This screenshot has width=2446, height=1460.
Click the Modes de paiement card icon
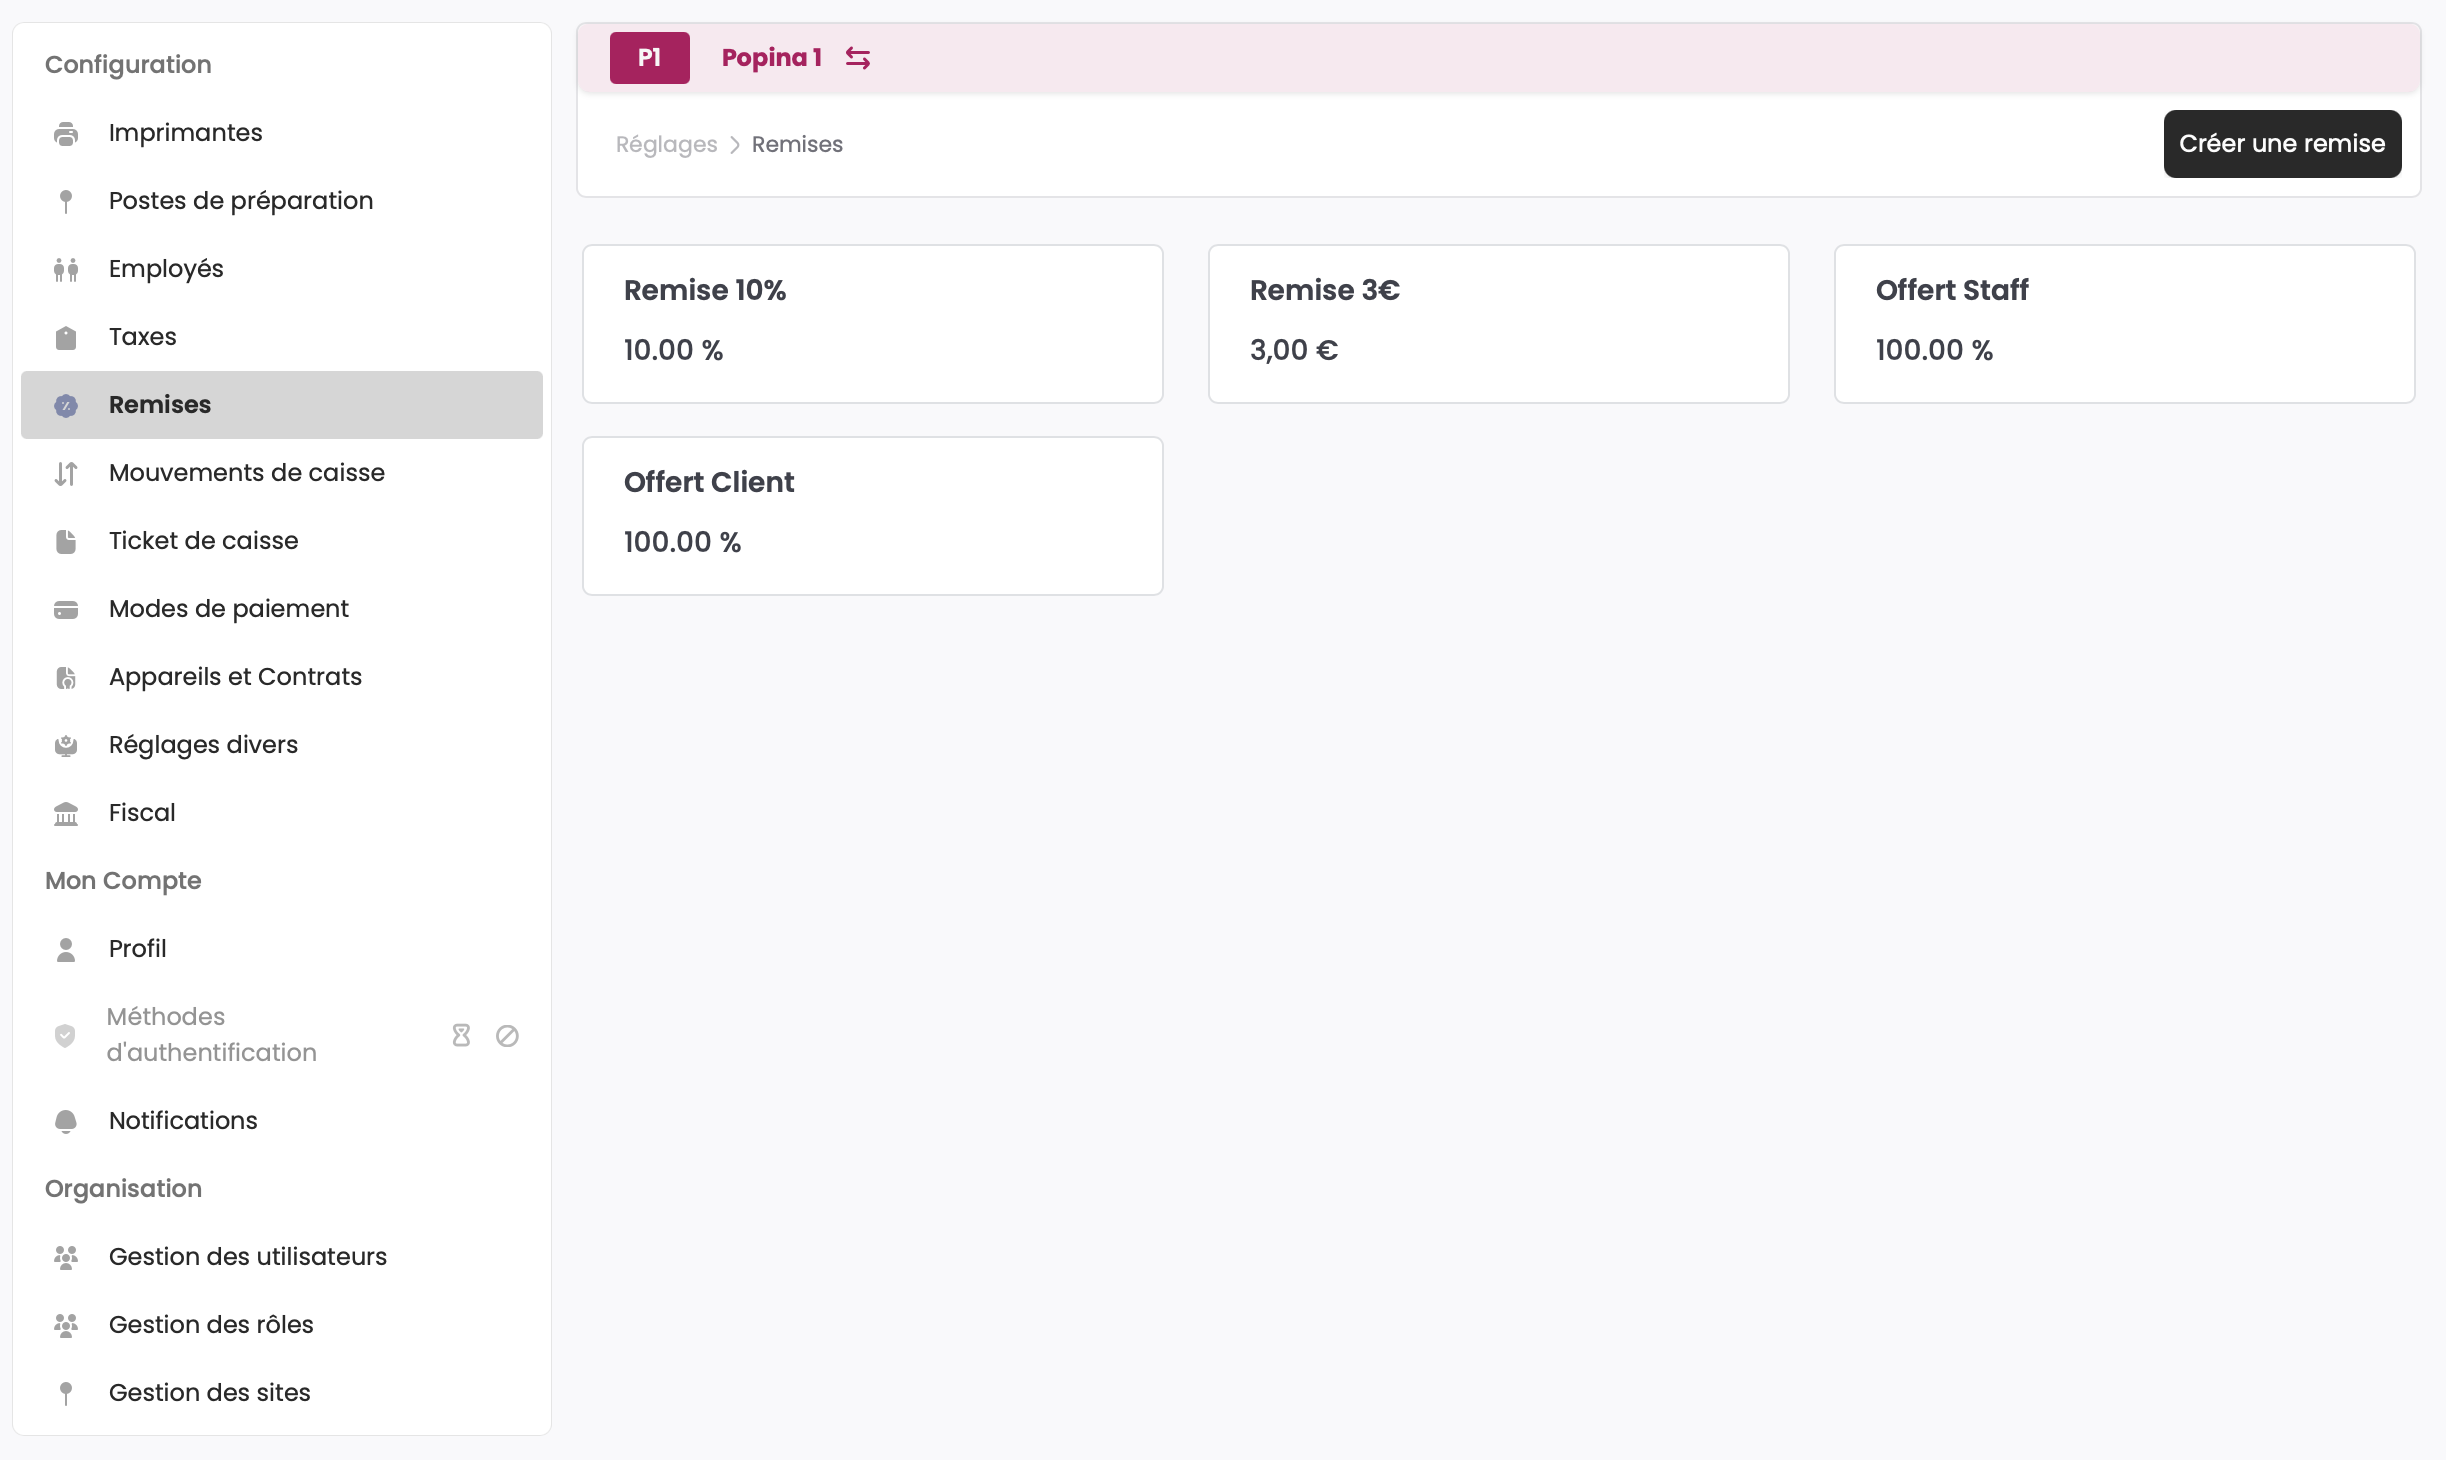66,609
